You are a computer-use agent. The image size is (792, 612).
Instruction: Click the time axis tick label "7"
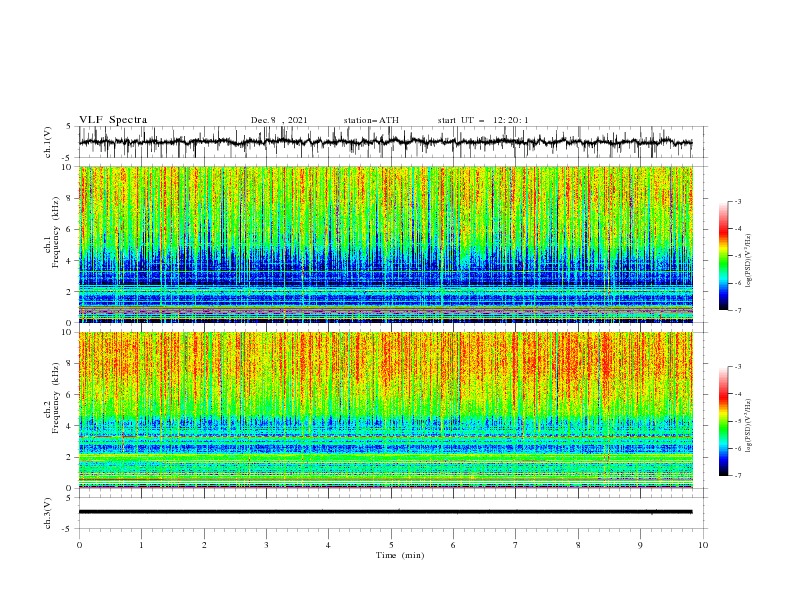click(x=516, y=545)
